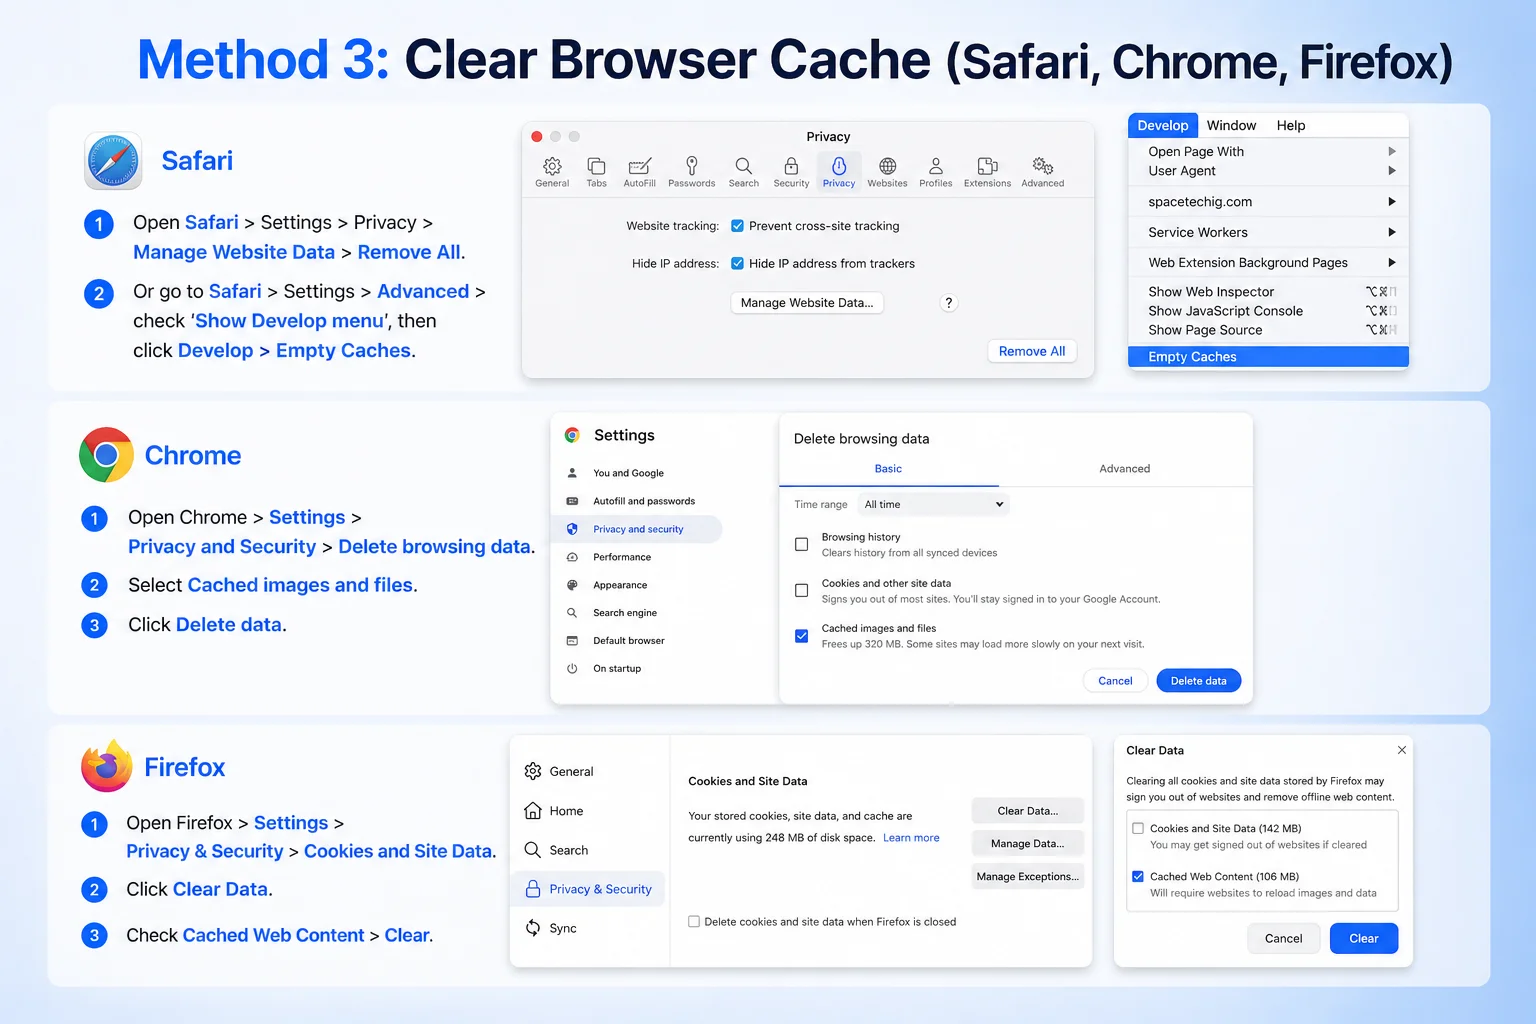This screenshot has height=1024, width=1536.
Task: Open the Search magnifier pane in Safari settings
Action: [743, 172]
